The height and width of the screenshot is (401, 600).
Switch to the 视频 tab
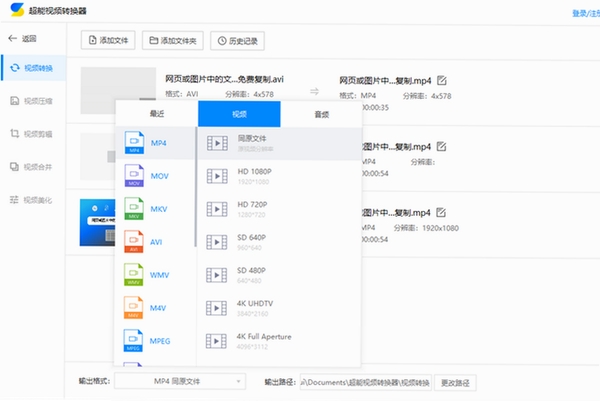point(239,114)
